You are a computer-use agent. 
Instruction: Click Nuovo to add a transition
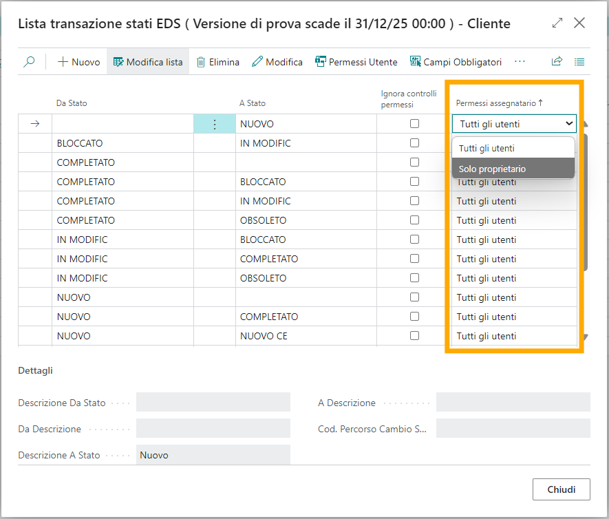tap(78, 62)
